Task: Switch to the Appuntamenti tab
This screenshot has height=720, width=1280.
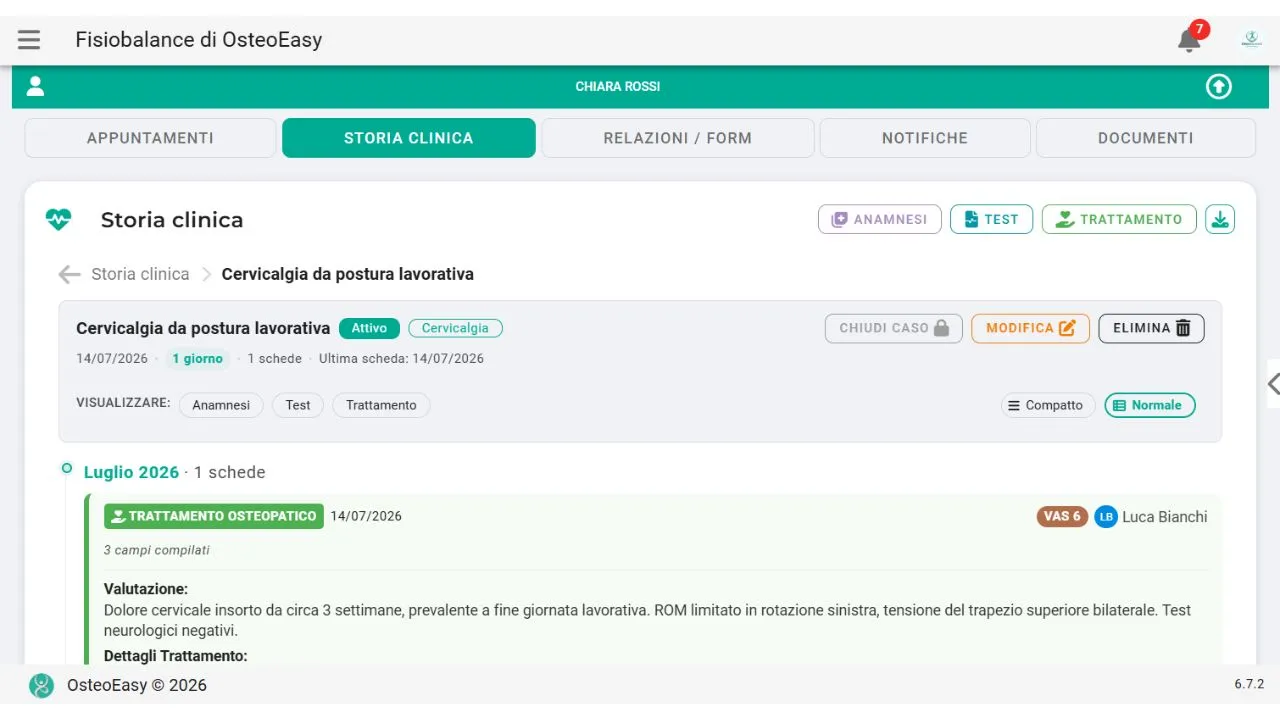Action: pyautogui.click(x=150, y=138)
